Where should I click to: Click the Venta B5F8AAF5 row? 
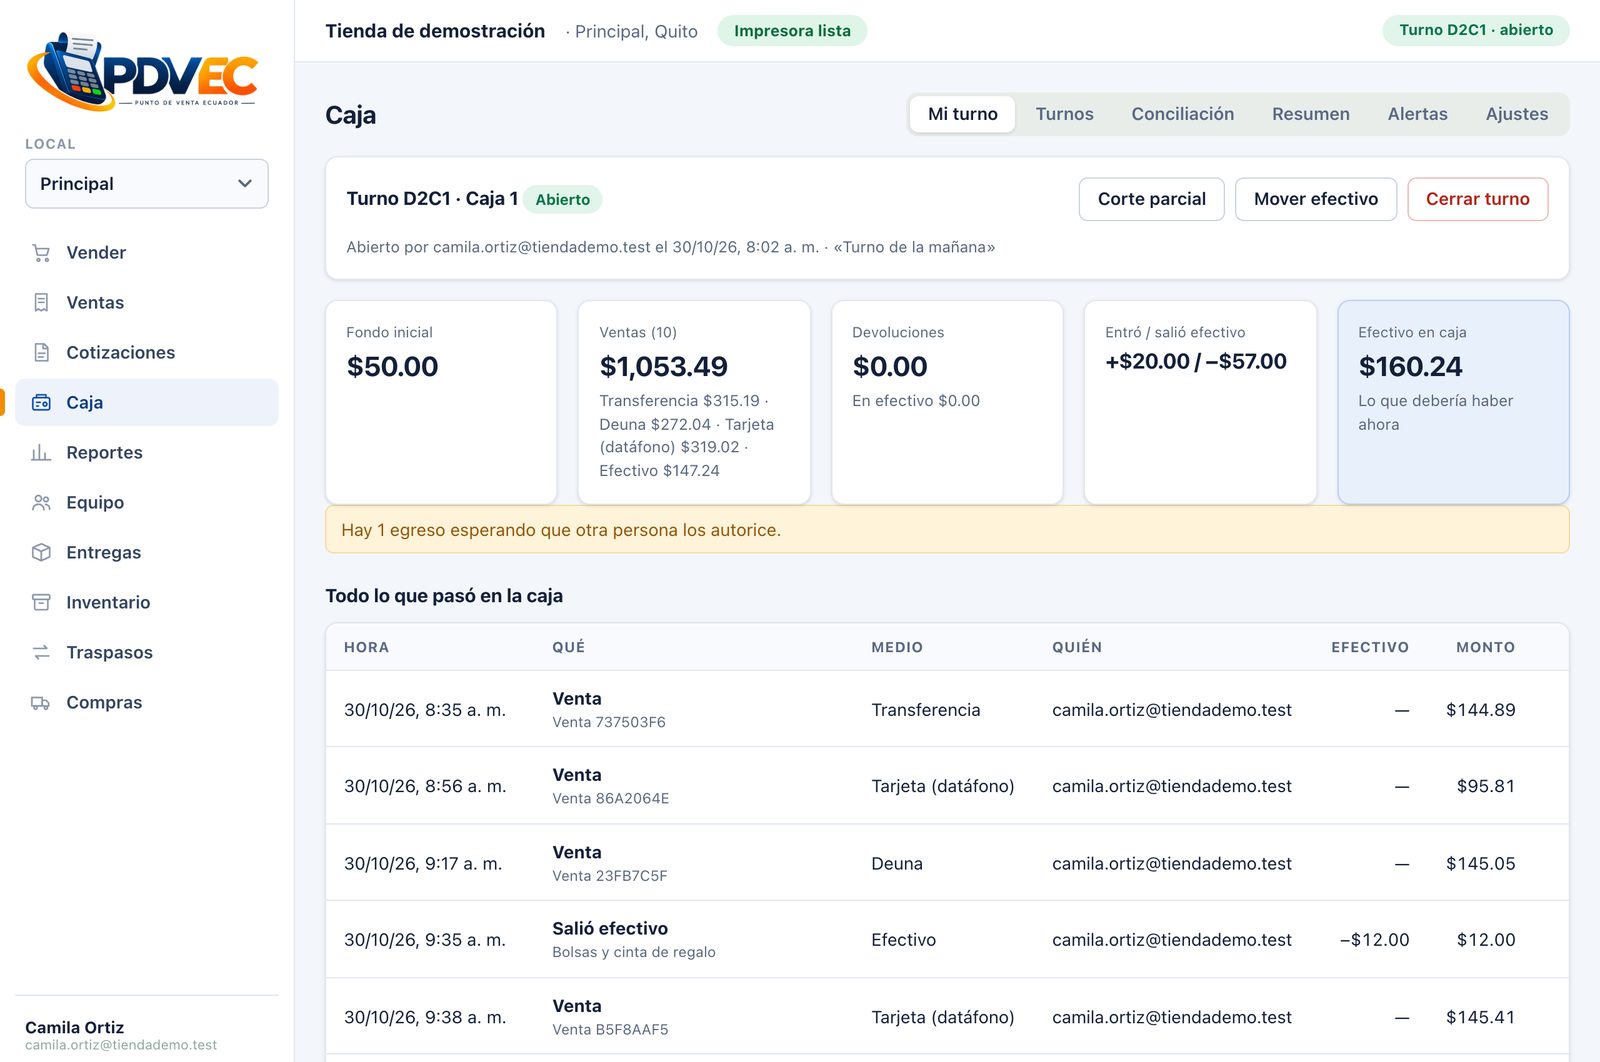[x=947, y=1017]
